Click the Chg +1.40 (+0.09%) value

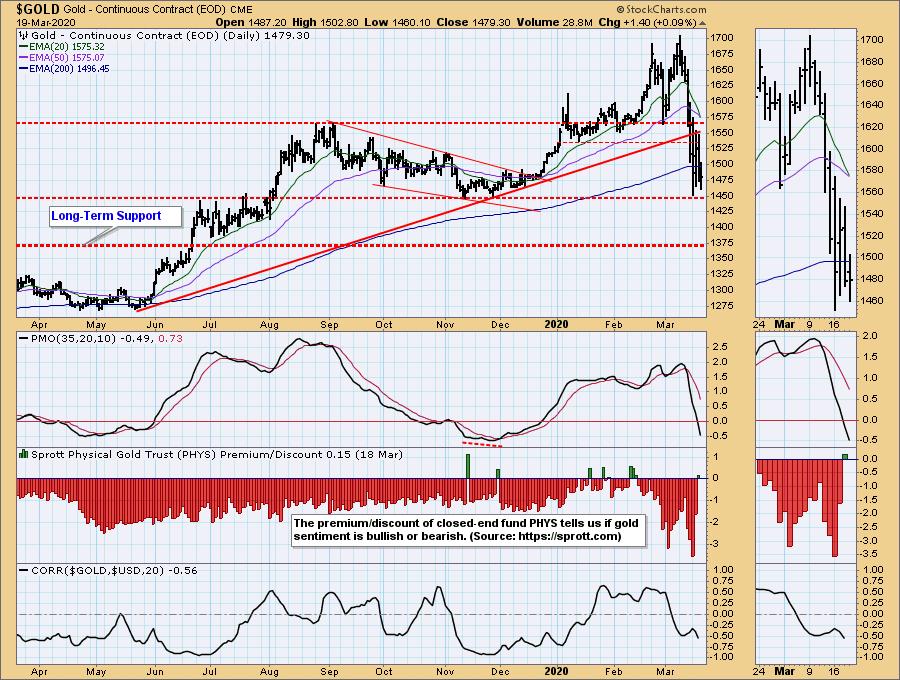click(x=647, y=22)
